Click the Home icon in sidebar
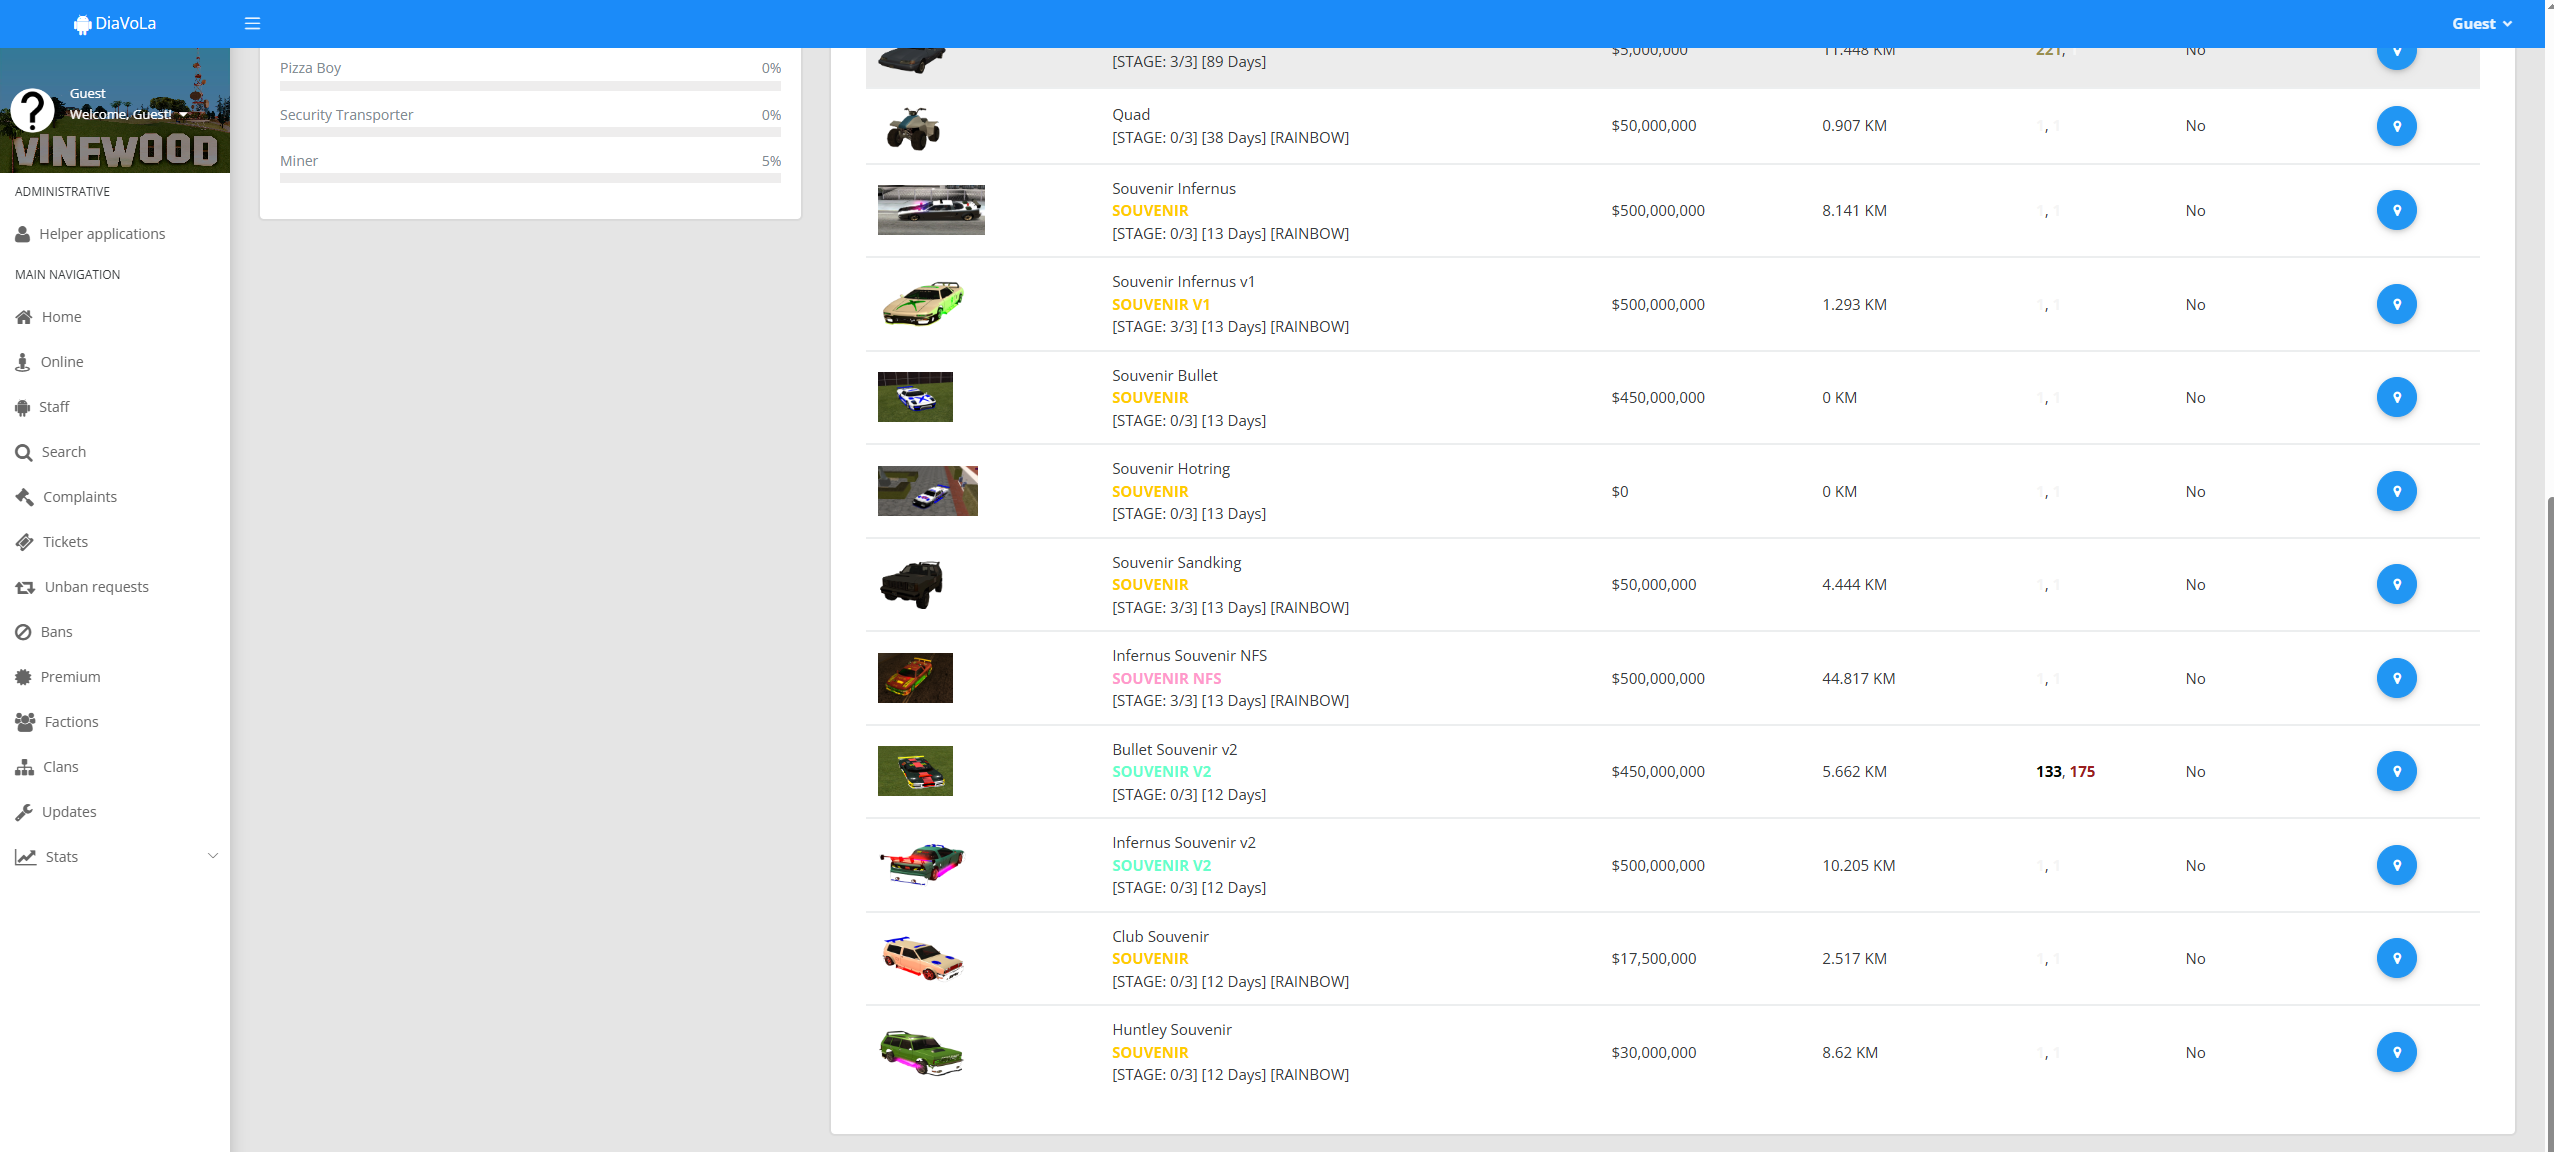 (x=24, y=317)
